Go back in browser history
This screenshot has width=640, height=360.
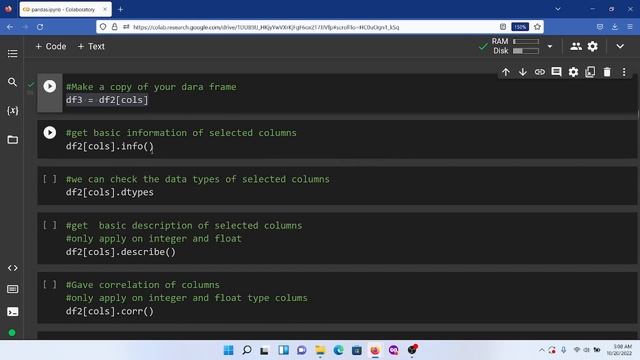pyautogui.click(x=10, y=27)
